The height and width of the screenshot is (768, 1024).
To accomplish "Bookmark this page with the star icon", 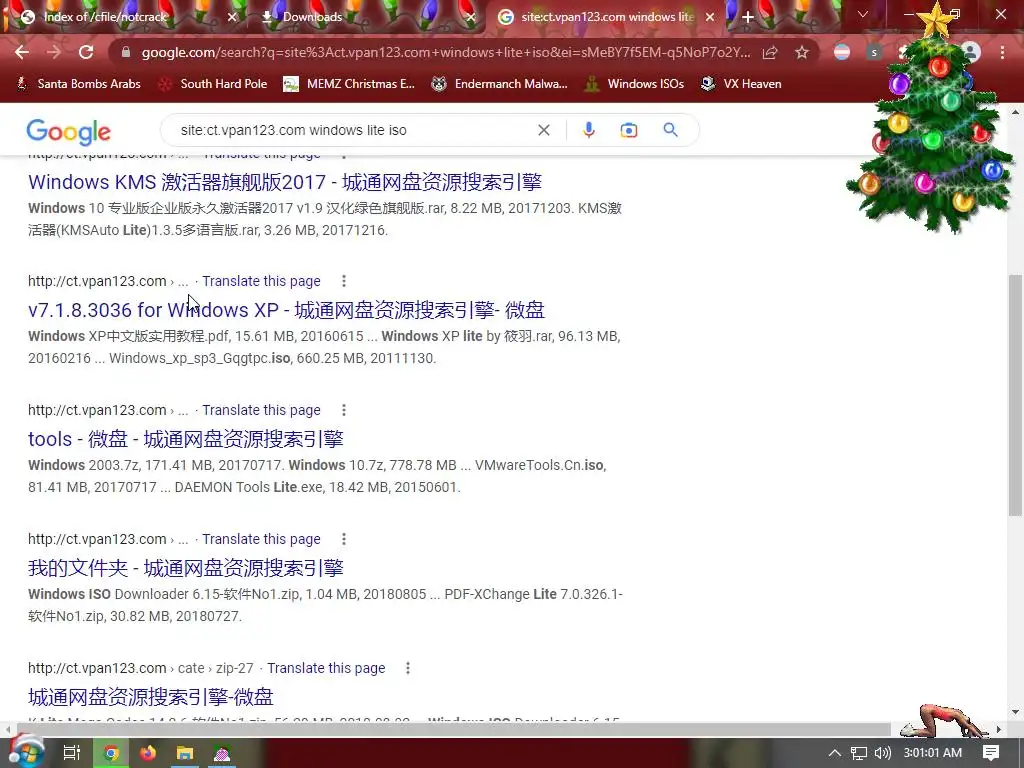I will click(802, 52).
